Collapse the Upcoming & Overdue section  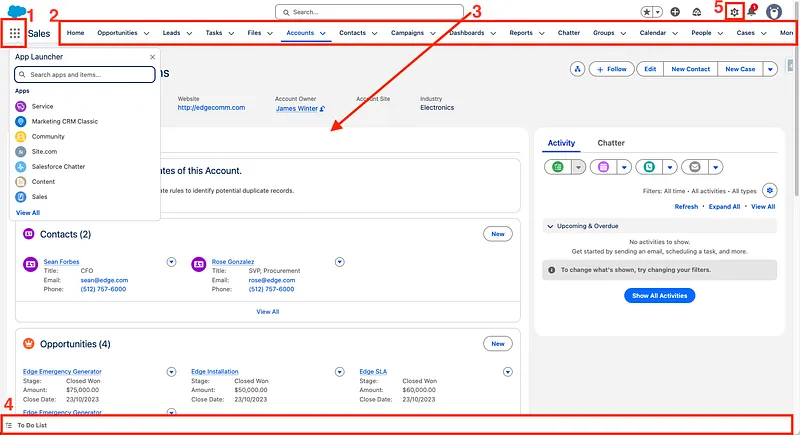pos(550,226)
